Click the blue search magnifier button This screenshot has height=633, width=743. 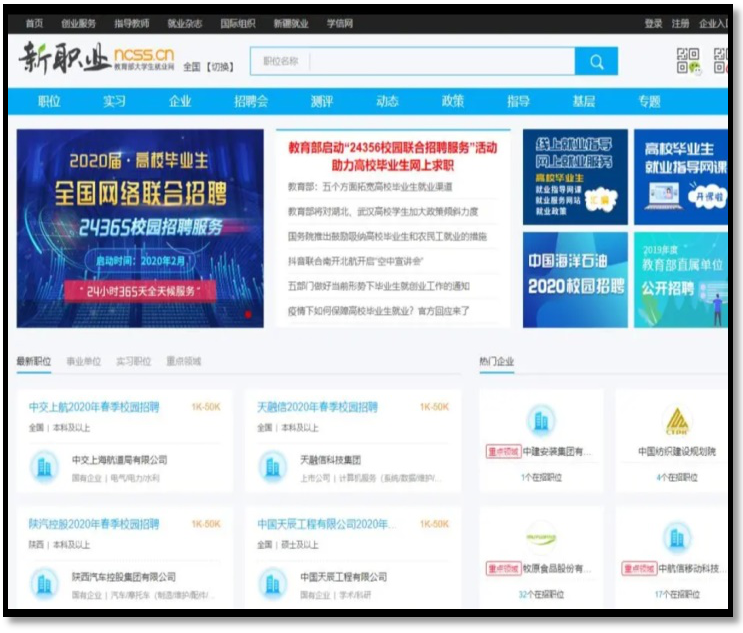pos(596,62)
